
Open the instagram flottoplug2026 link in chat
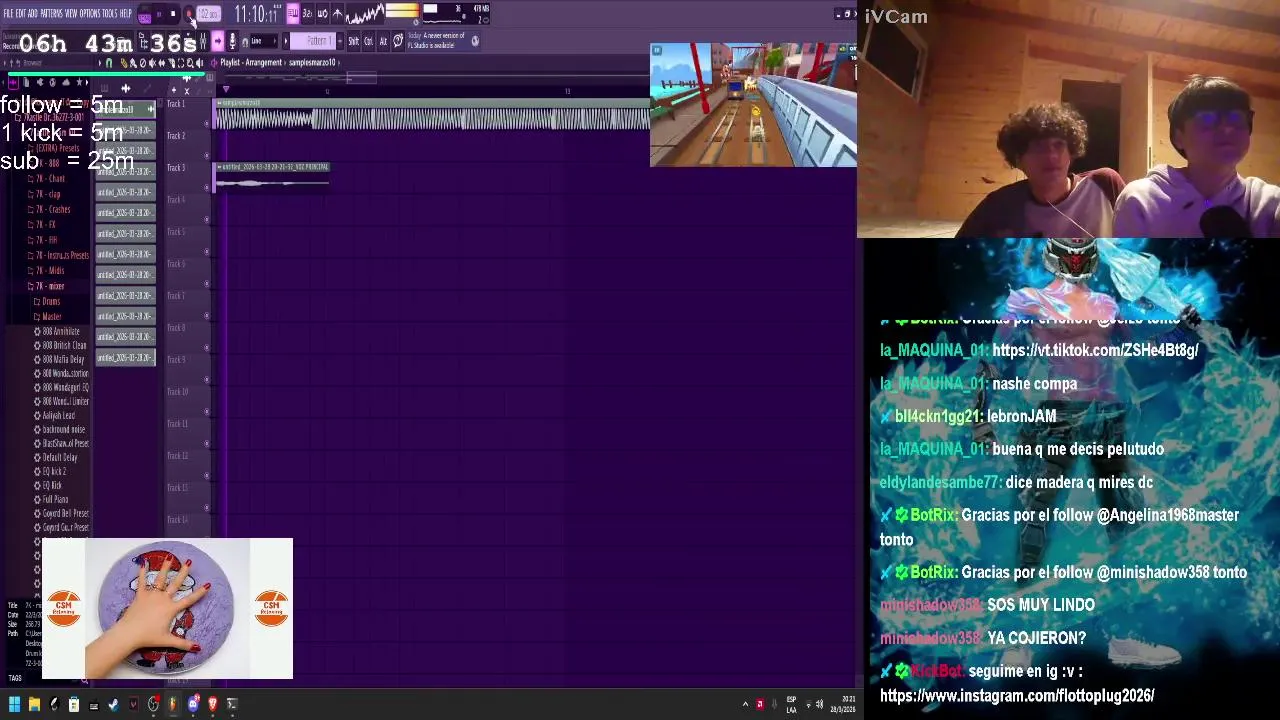tap(1017, 695)
